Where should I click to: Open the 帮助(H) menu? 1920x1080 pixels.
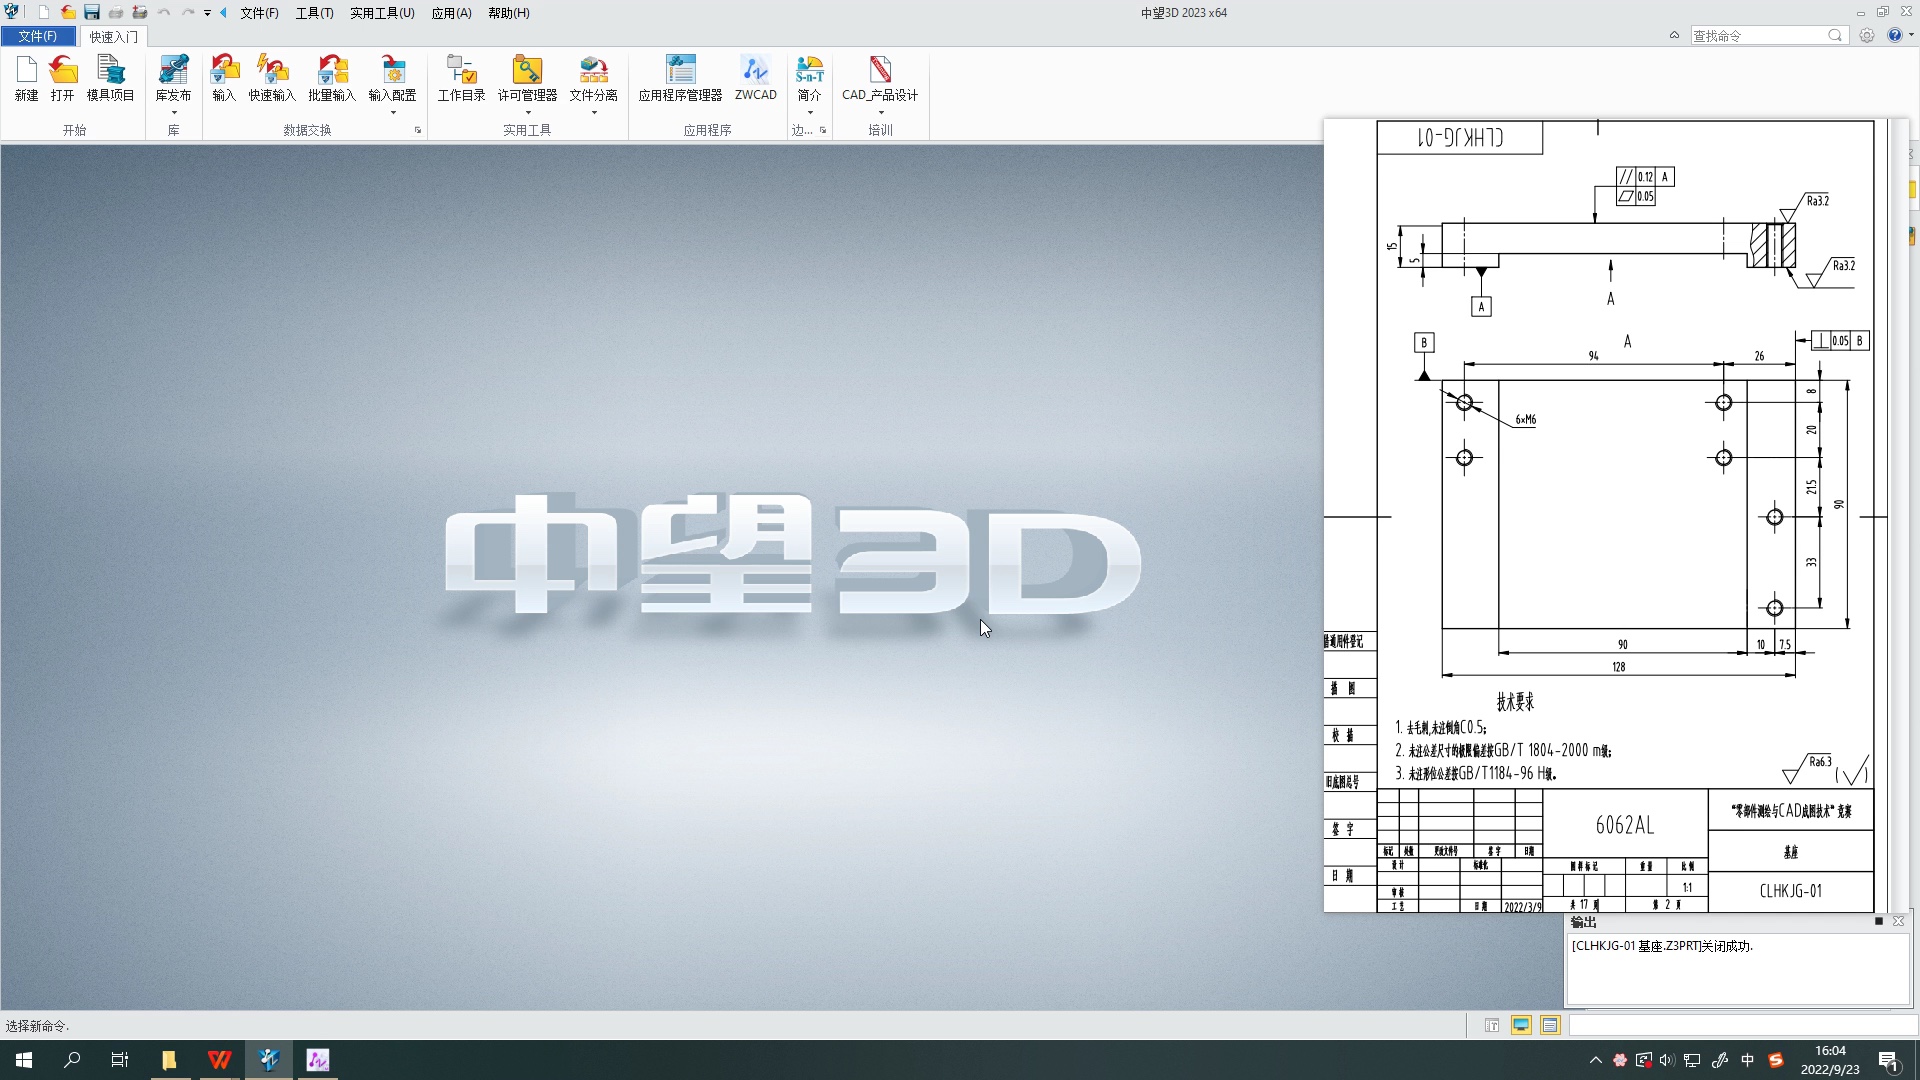coord(509,13)
